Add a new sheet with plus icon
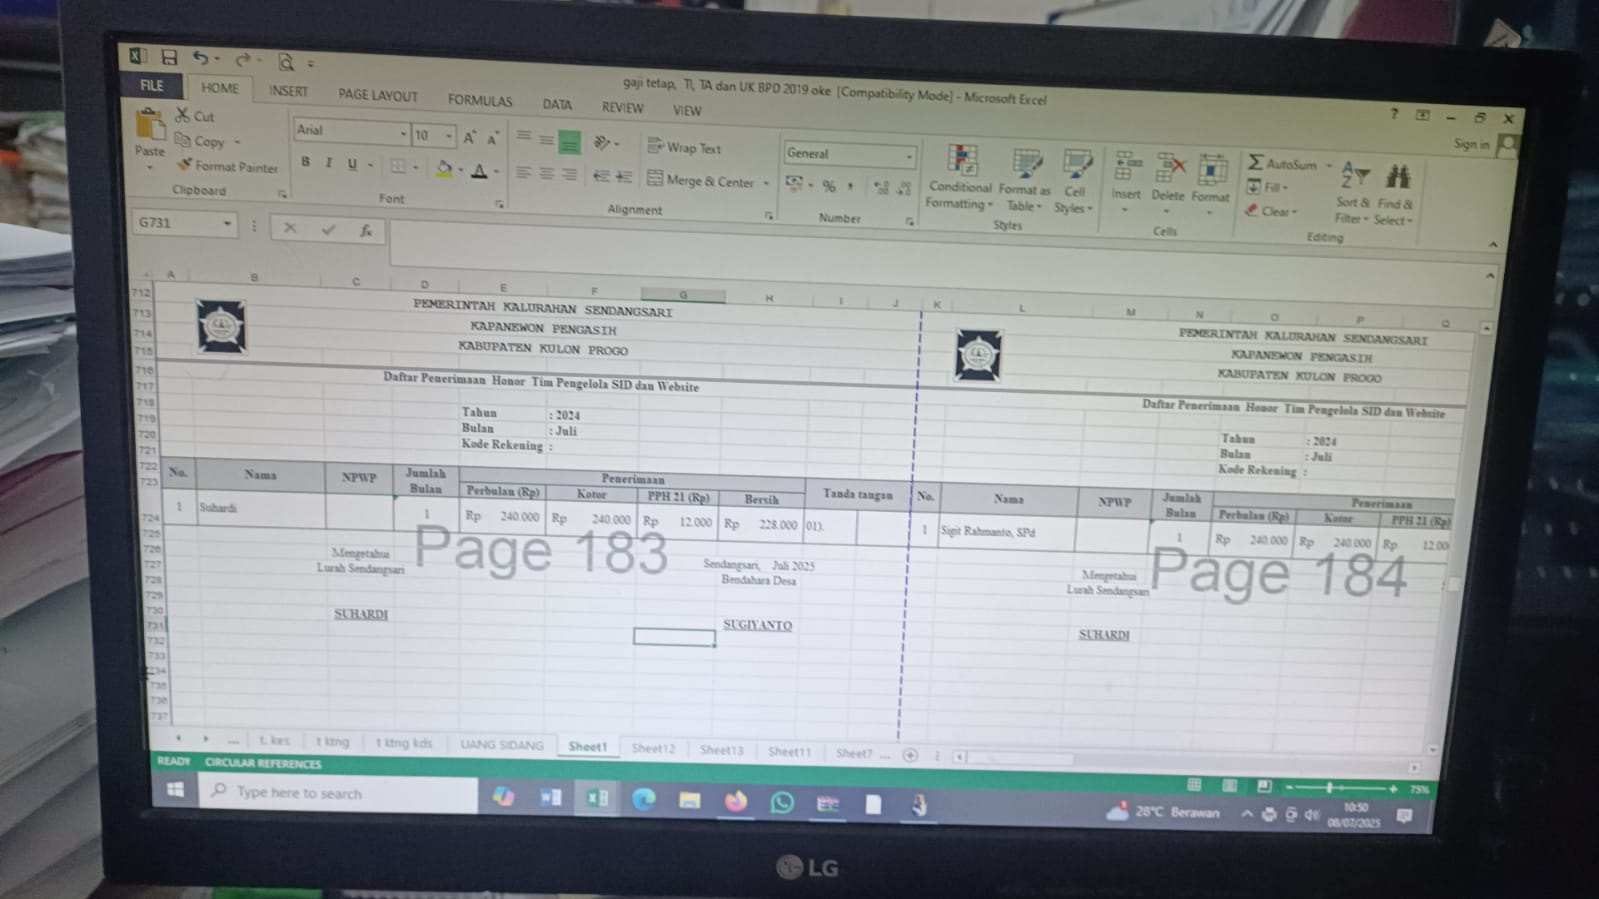Image resolution: width=1599 pixels, height=899 pixels. pyautogui.click(x=910, y=755)
